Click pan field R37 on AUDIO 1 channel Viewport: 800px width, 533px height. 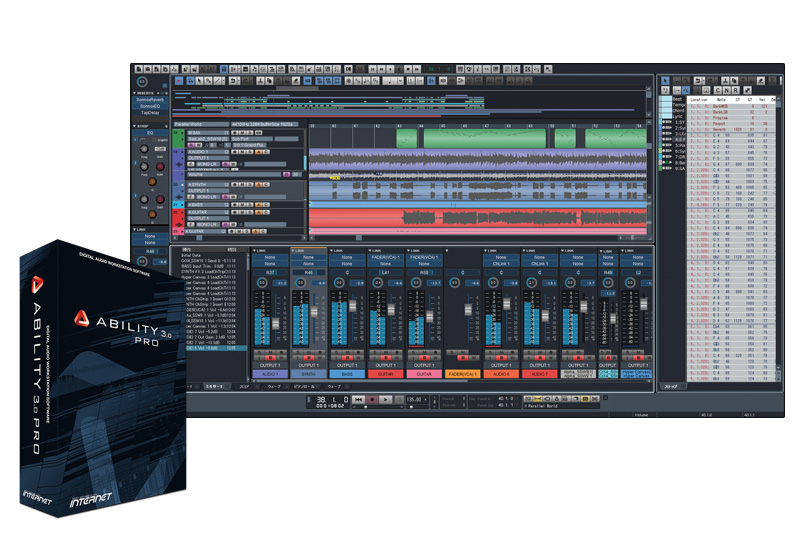[270, 273]
